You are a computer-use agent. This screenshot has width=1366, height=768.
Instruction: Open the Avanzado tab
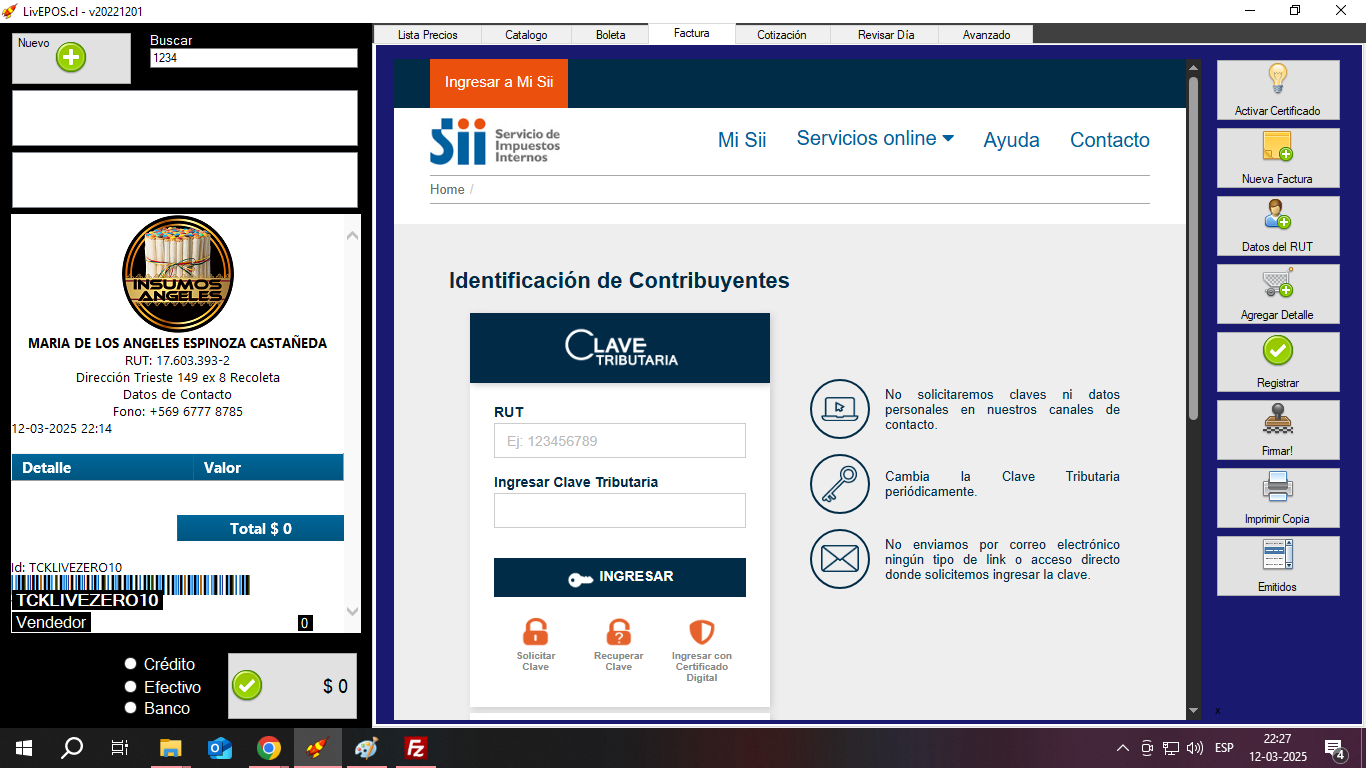click(x=986, y=35)
